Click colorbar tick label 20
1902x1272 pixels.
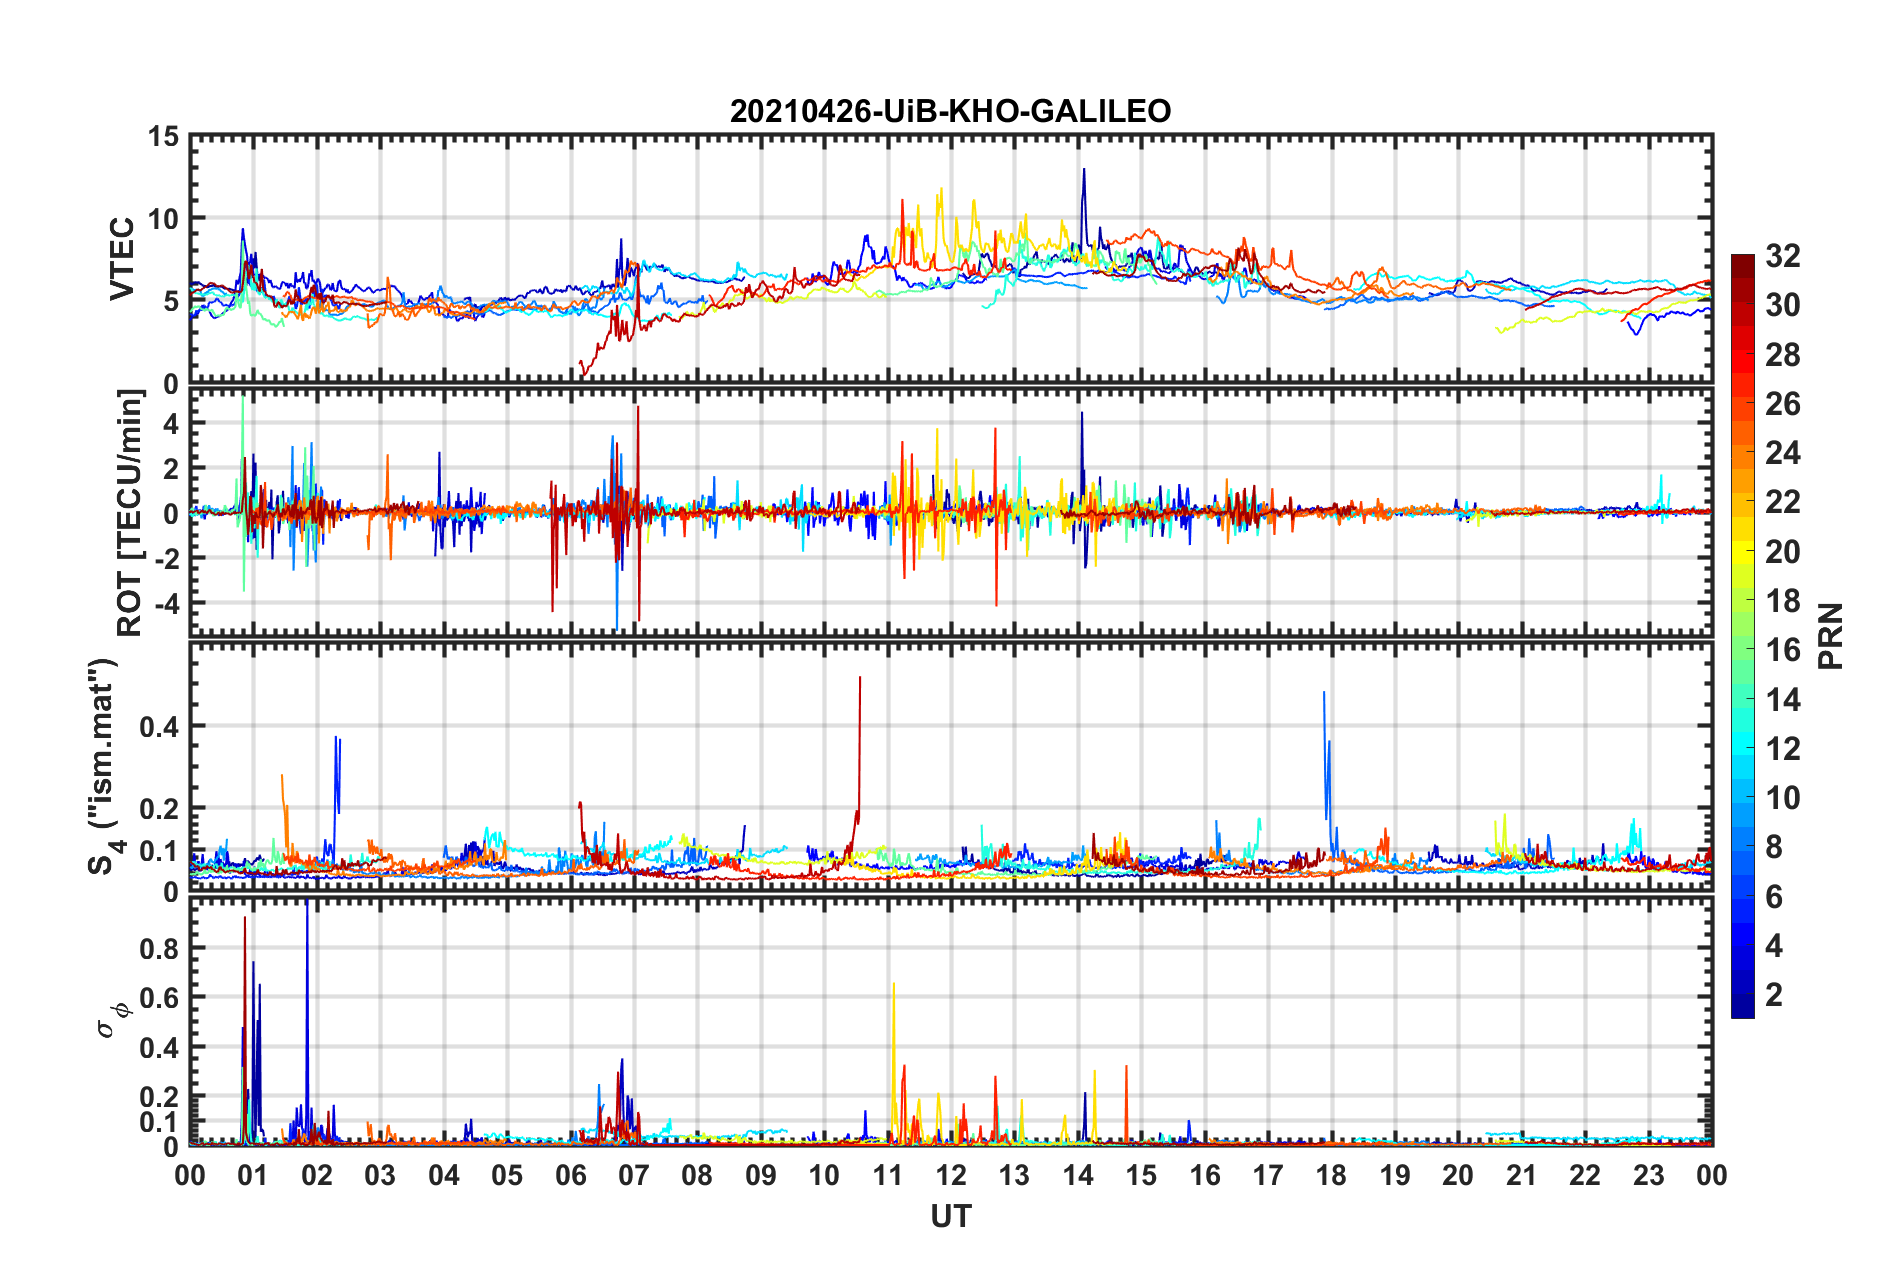click(1782, 552)
